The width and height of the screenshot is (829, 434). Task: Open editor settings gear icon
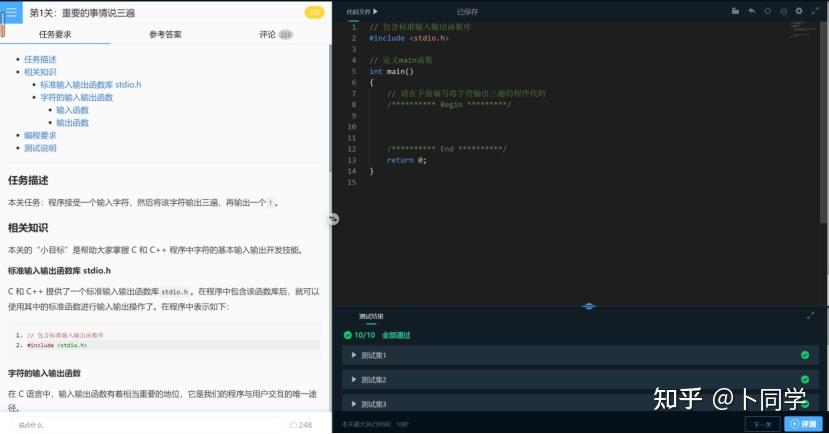click(x=799, y=11)
